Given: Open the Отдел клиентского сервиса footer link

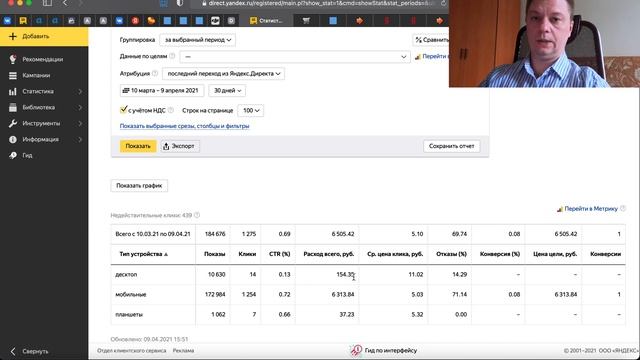Looking at the screenshot, I should tap(131, 351).
